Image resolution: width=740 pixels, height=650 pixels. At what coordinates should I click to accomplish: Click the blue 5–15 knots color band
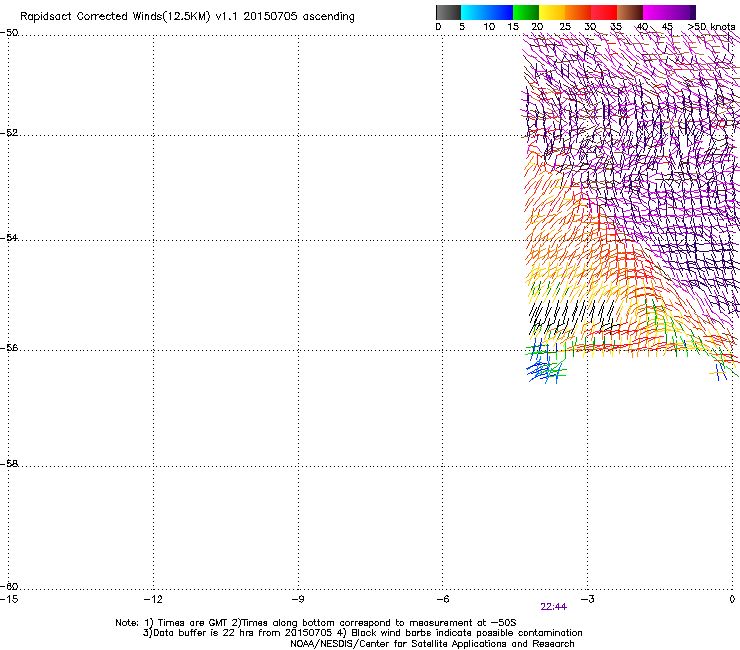coord(487,12)
